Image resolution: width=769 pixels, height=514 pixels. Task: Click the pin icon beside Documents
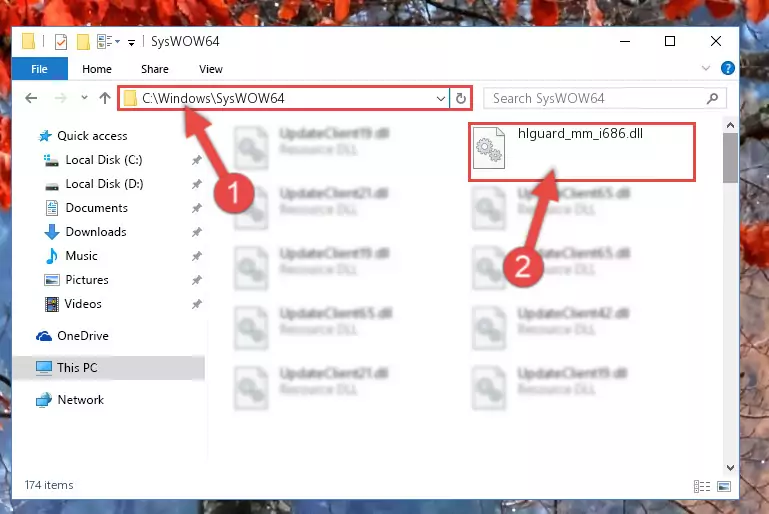tap(197, 208)
